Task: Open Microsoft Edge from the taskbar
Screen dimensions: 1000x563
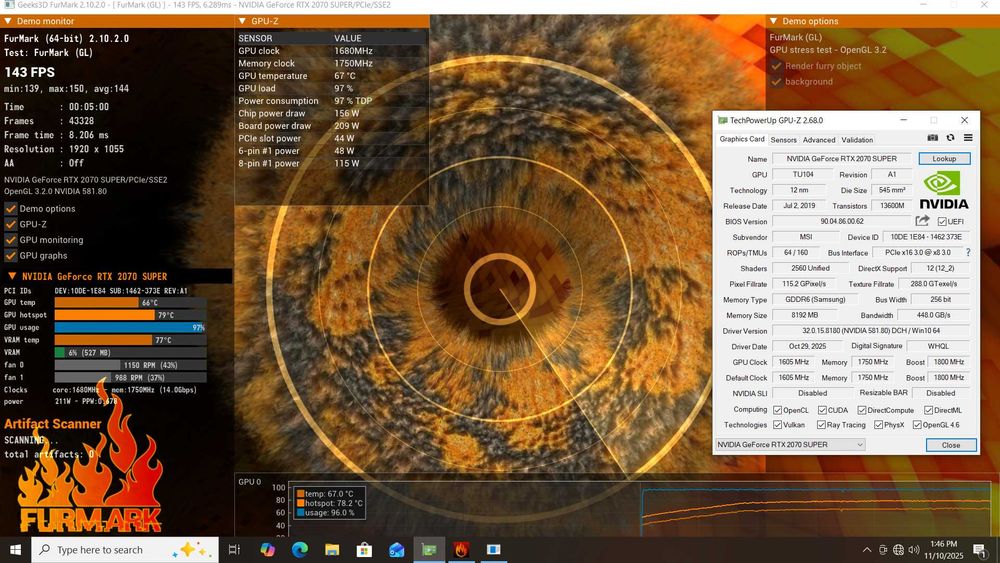Action: [300, 550]
